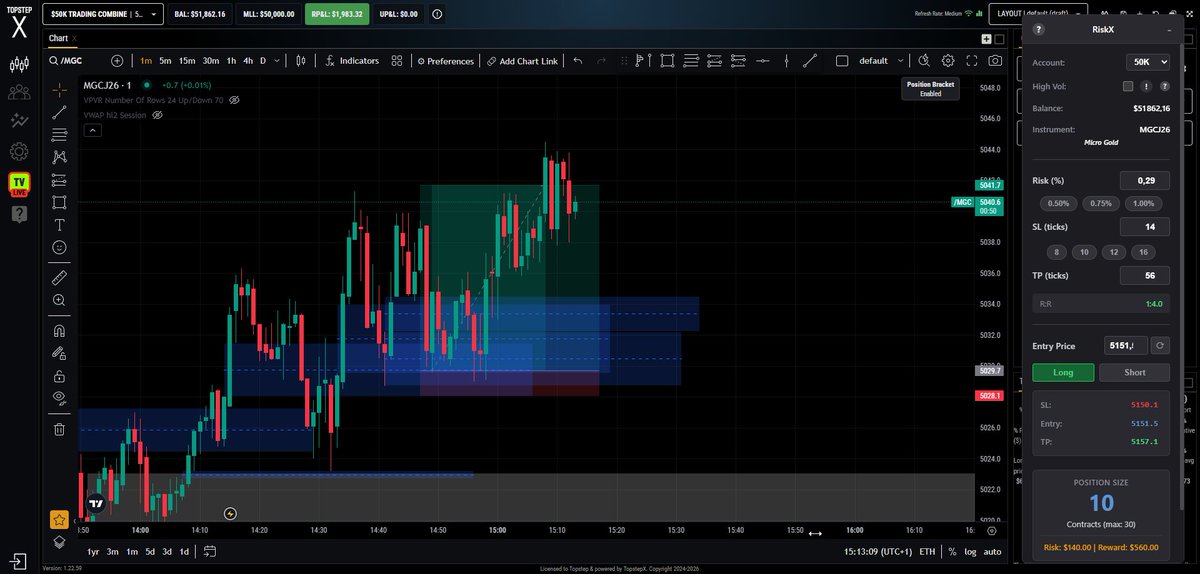Expand the timeframe interval dropdown arrow
The width and height of the screenshot is (1200, 574).
click(x=276, y=61)
